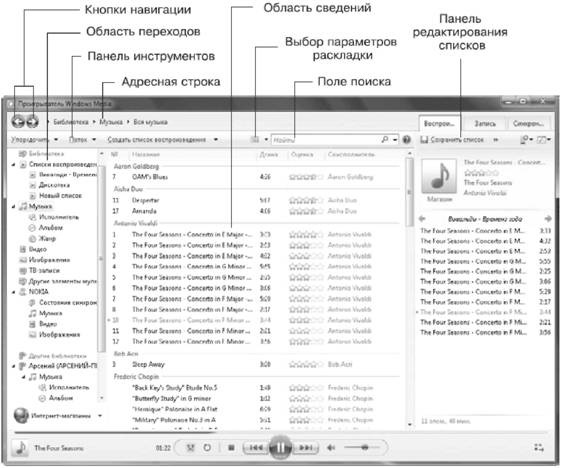
Task: Open Видео in the library tree
Action: point(37,249)
